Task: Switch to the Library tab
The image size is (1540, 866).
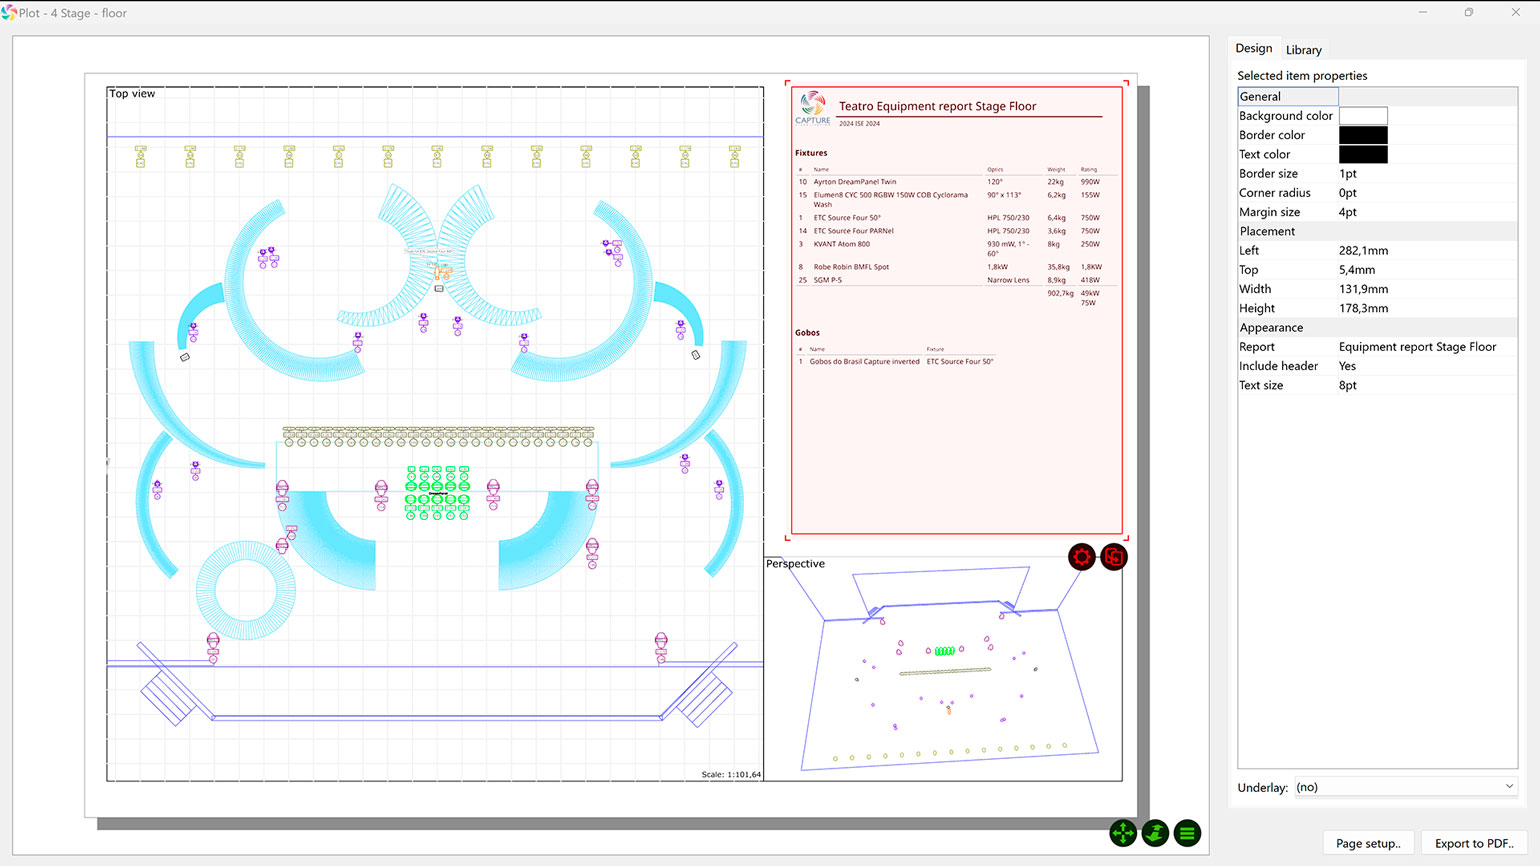Action: (x=1303, y=50)
